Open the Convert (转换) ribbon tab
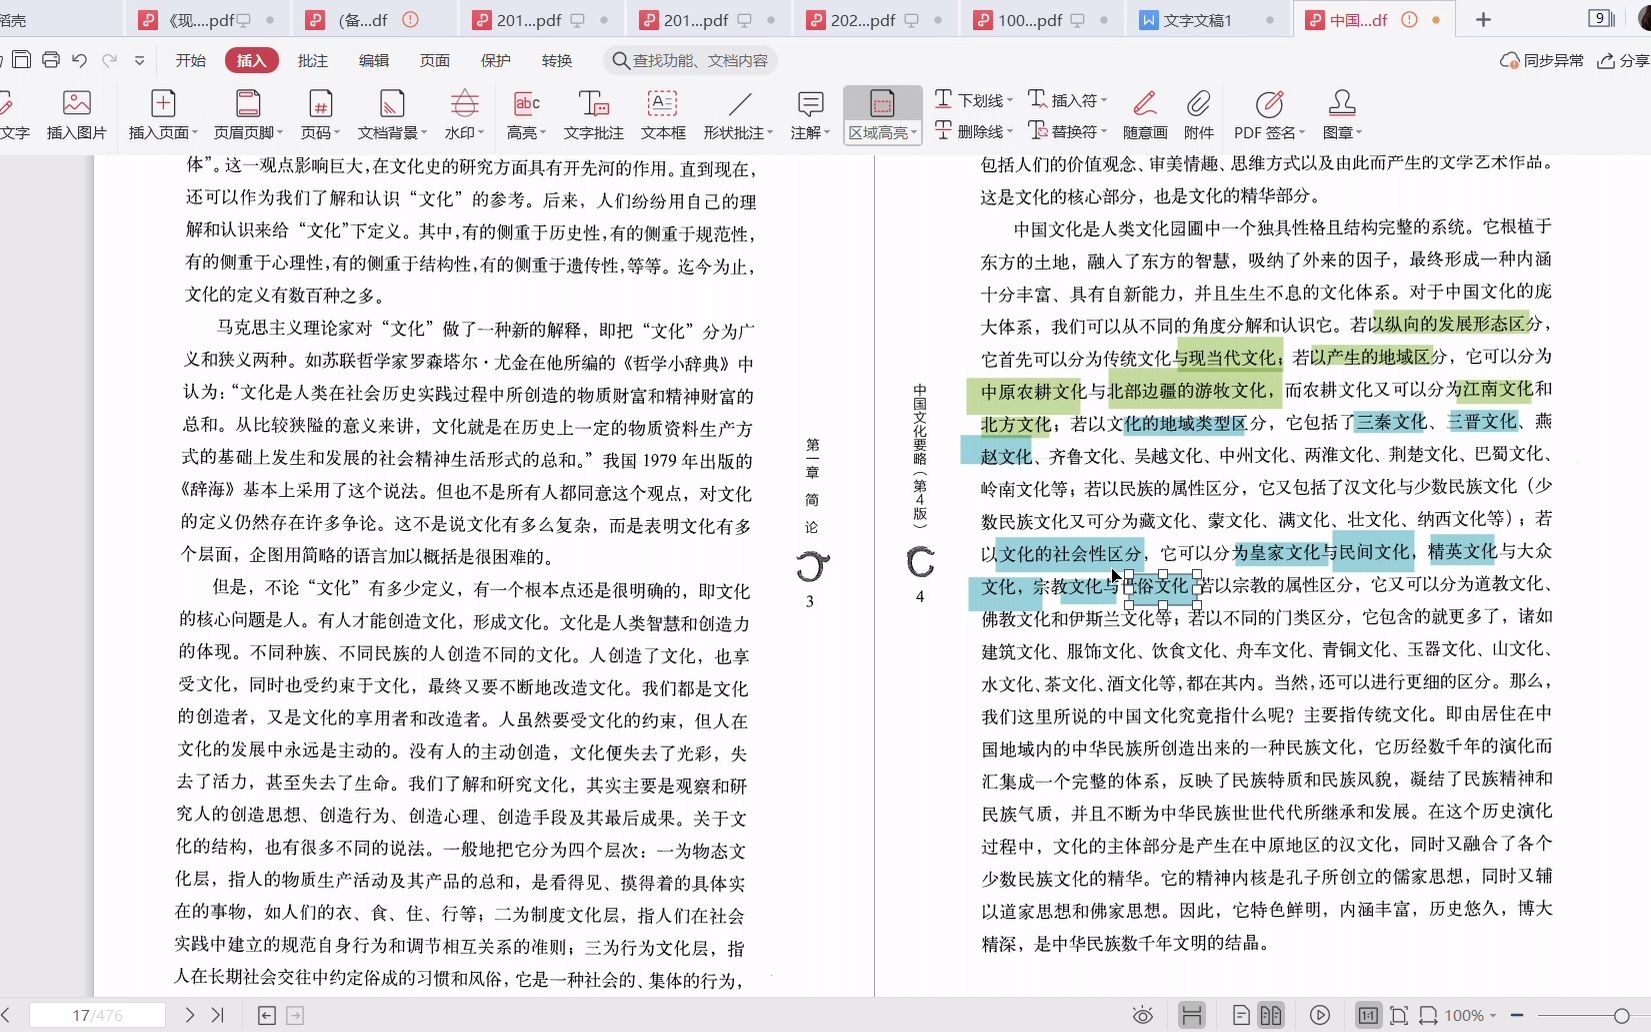The image size is (1651, 1032). (x=557, y=60)
